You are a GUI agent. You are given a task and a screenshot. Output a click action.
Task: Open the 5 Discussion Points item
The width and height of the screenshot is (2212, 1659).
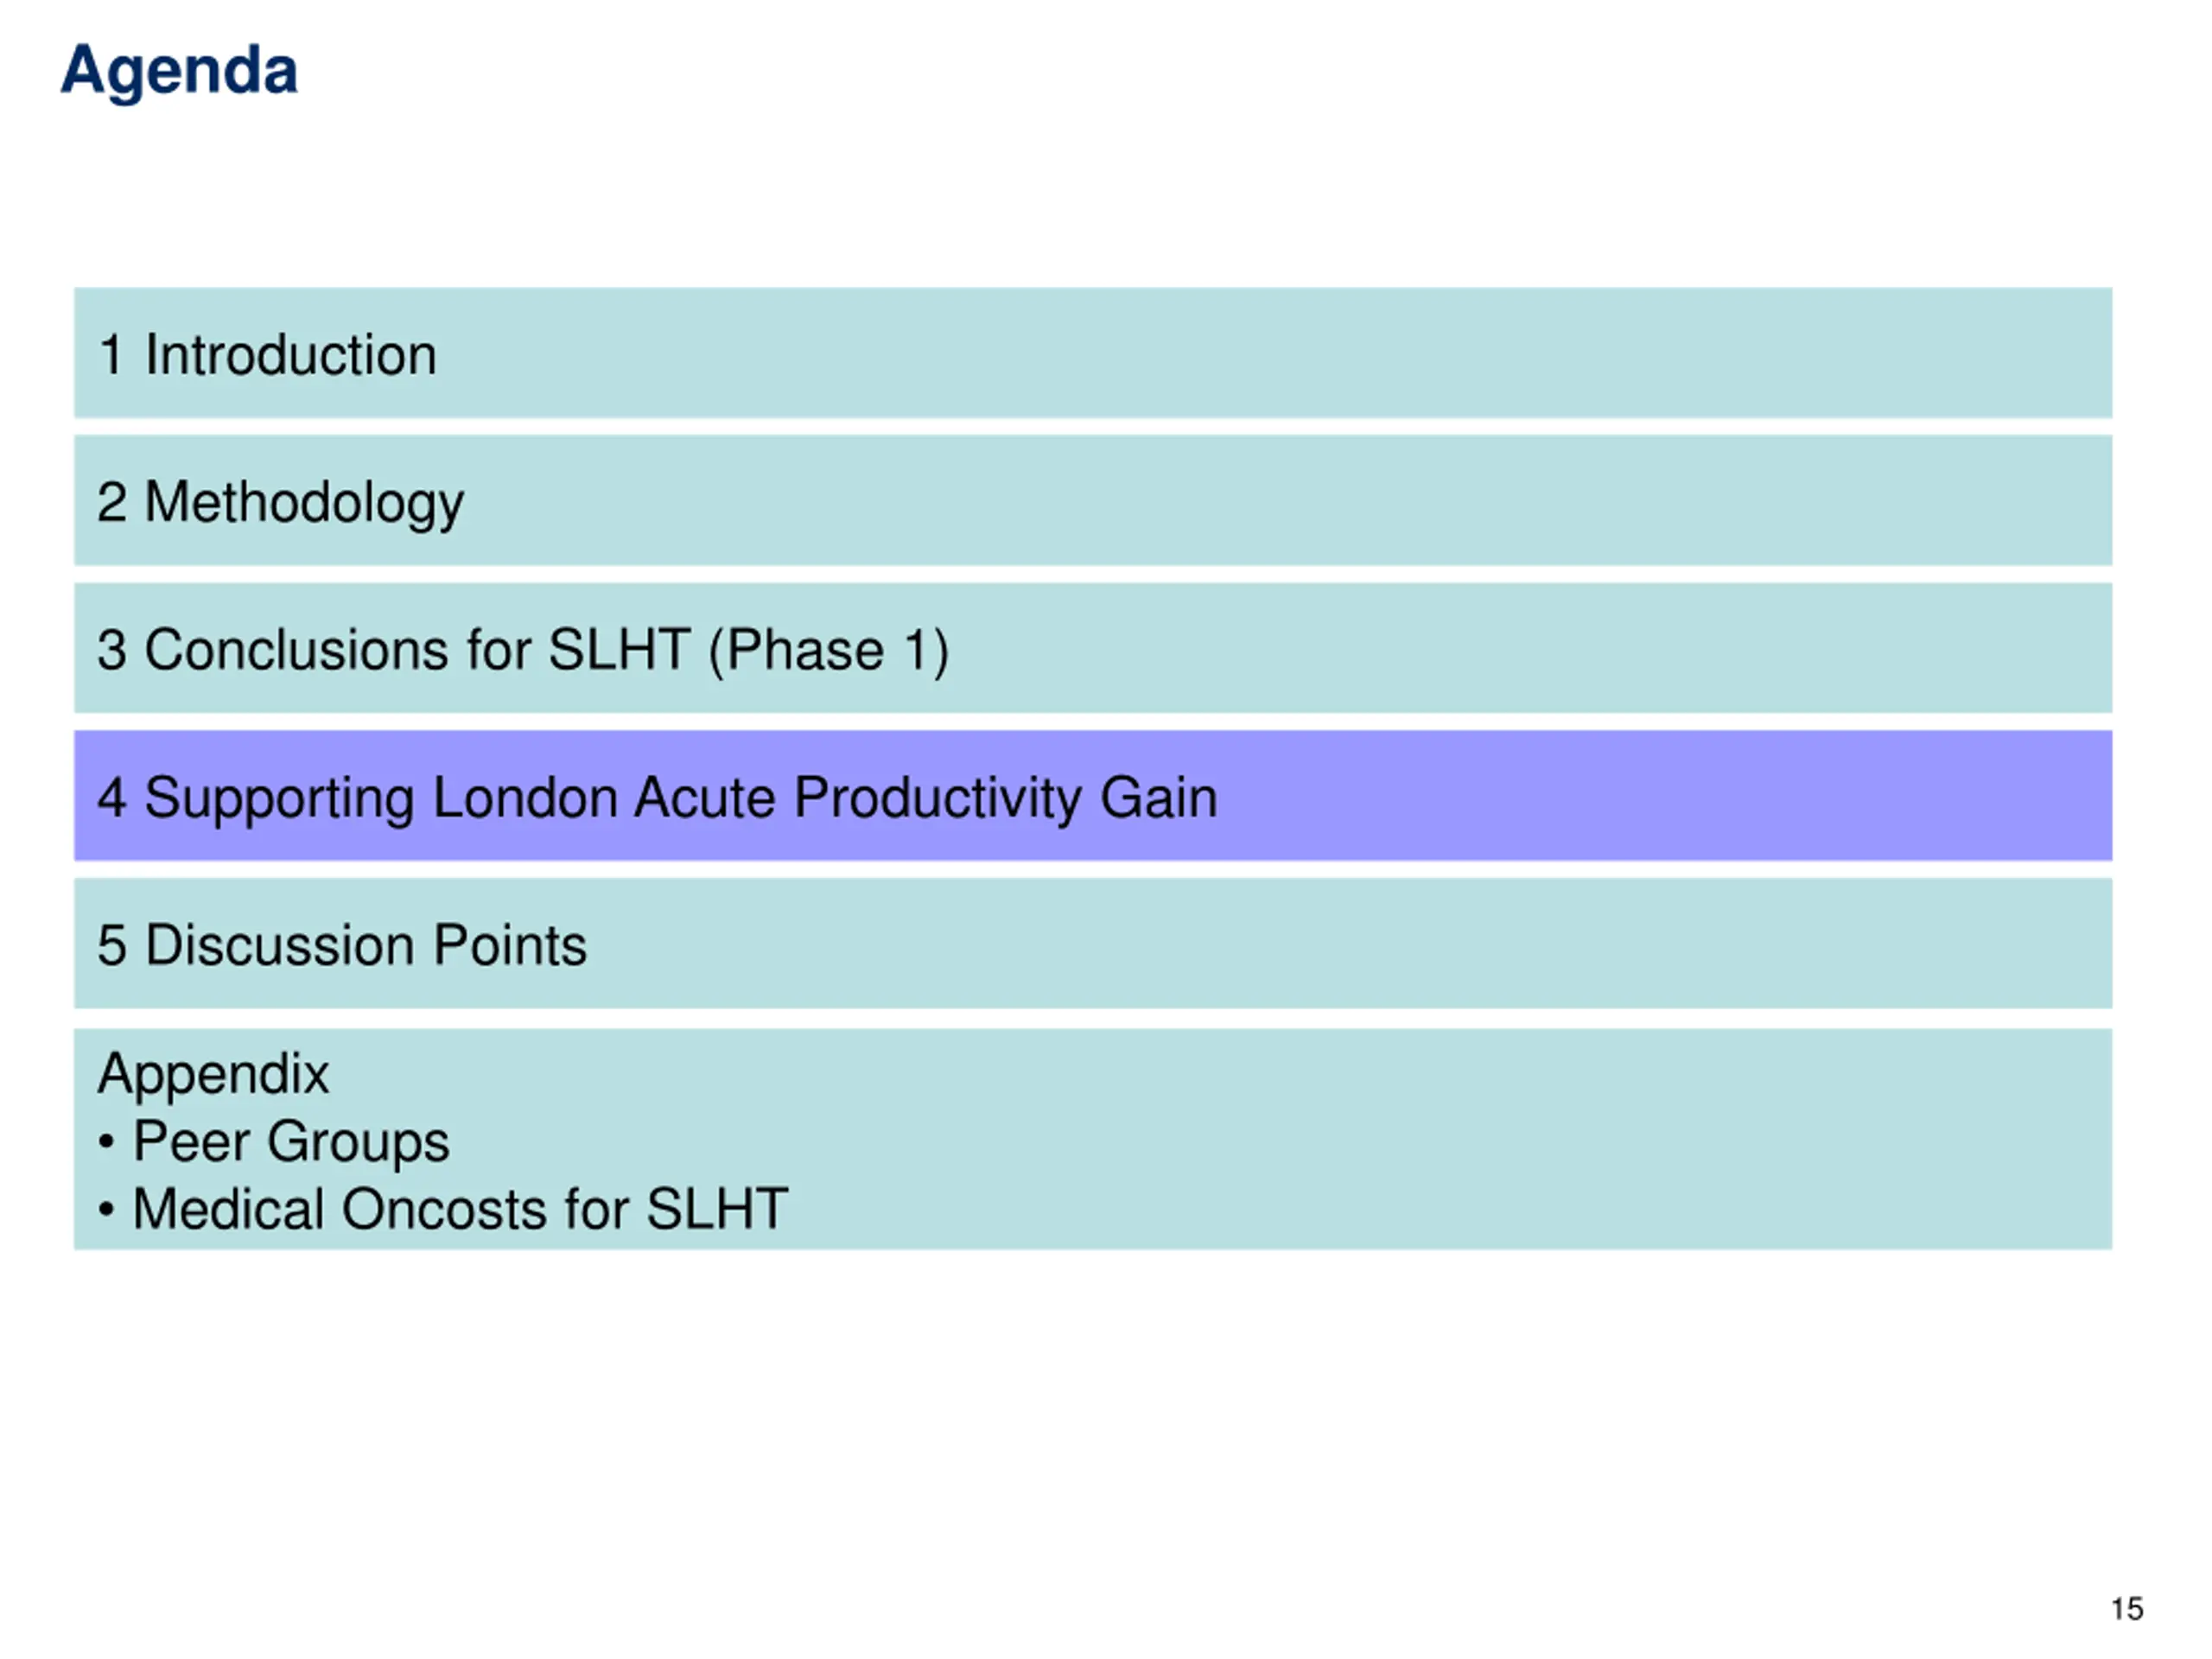tap(1093, 943)
